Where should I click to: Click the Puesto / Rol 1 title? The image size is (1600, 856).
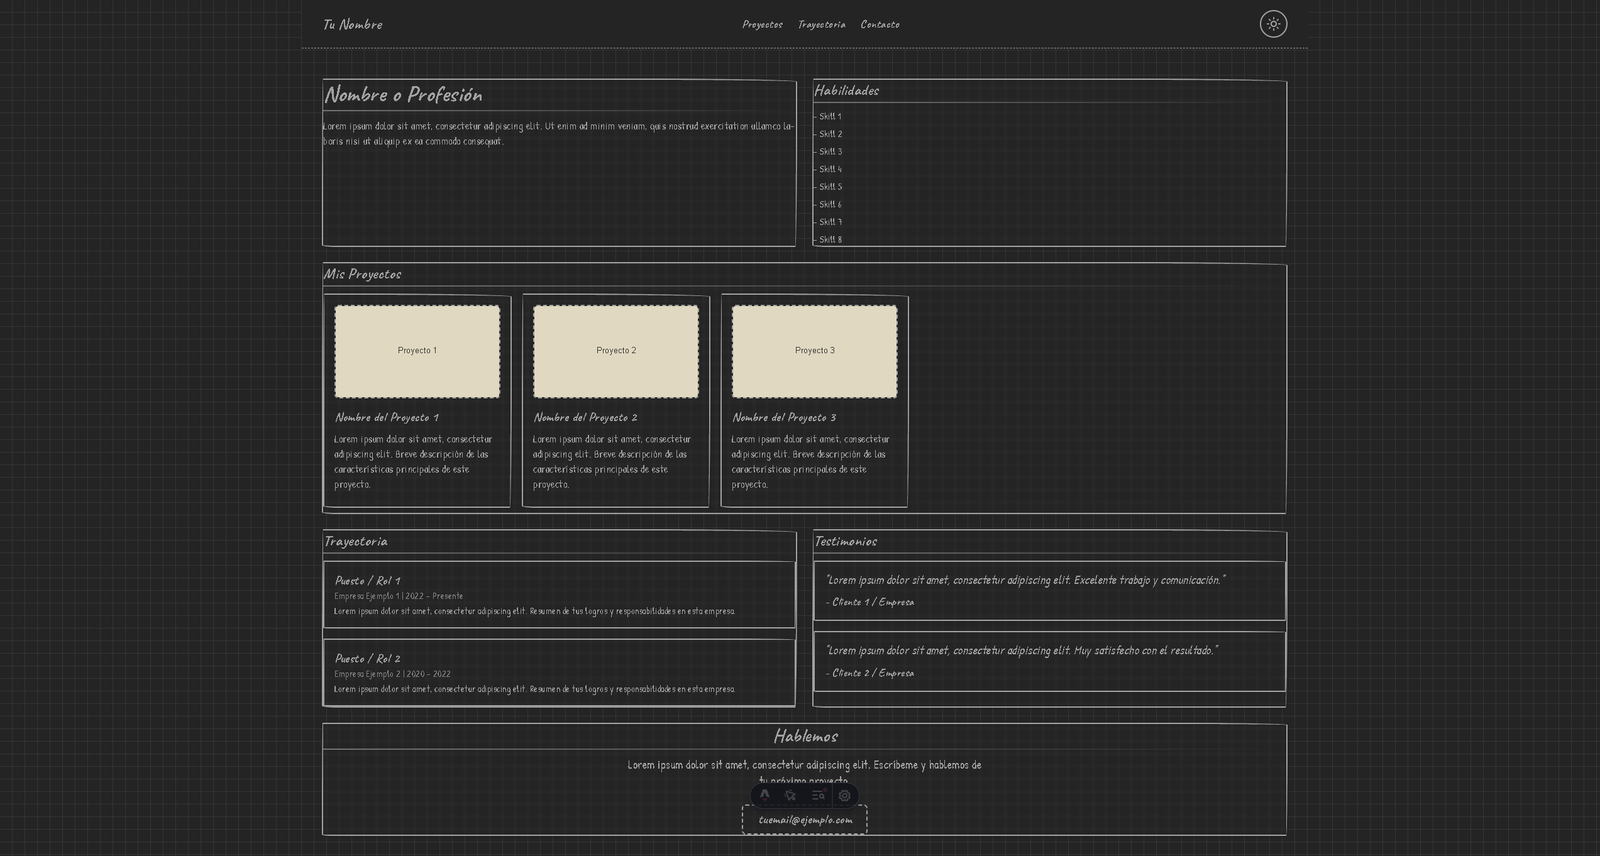pos(367,580)
